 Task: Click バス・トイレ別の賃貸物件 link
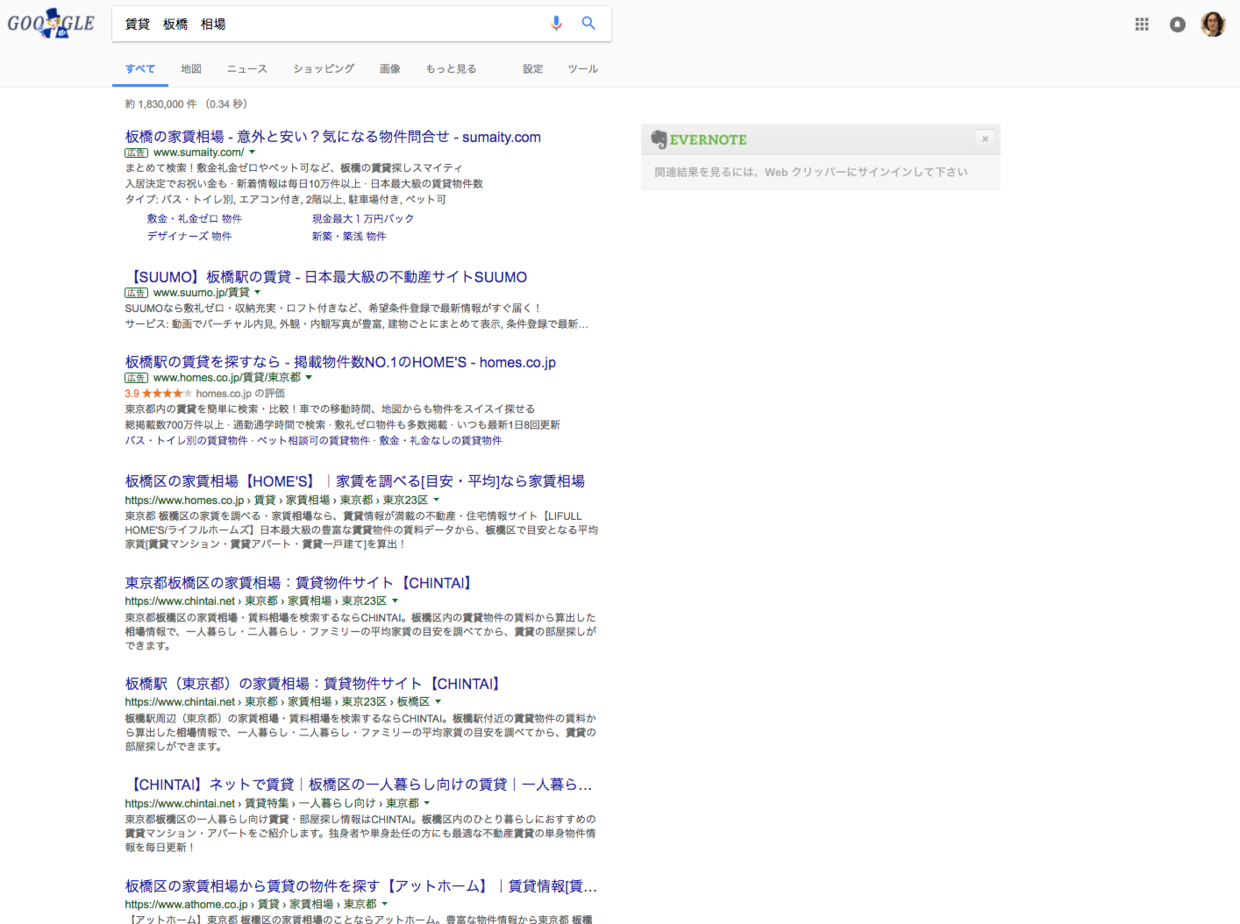tap(186, 440)
